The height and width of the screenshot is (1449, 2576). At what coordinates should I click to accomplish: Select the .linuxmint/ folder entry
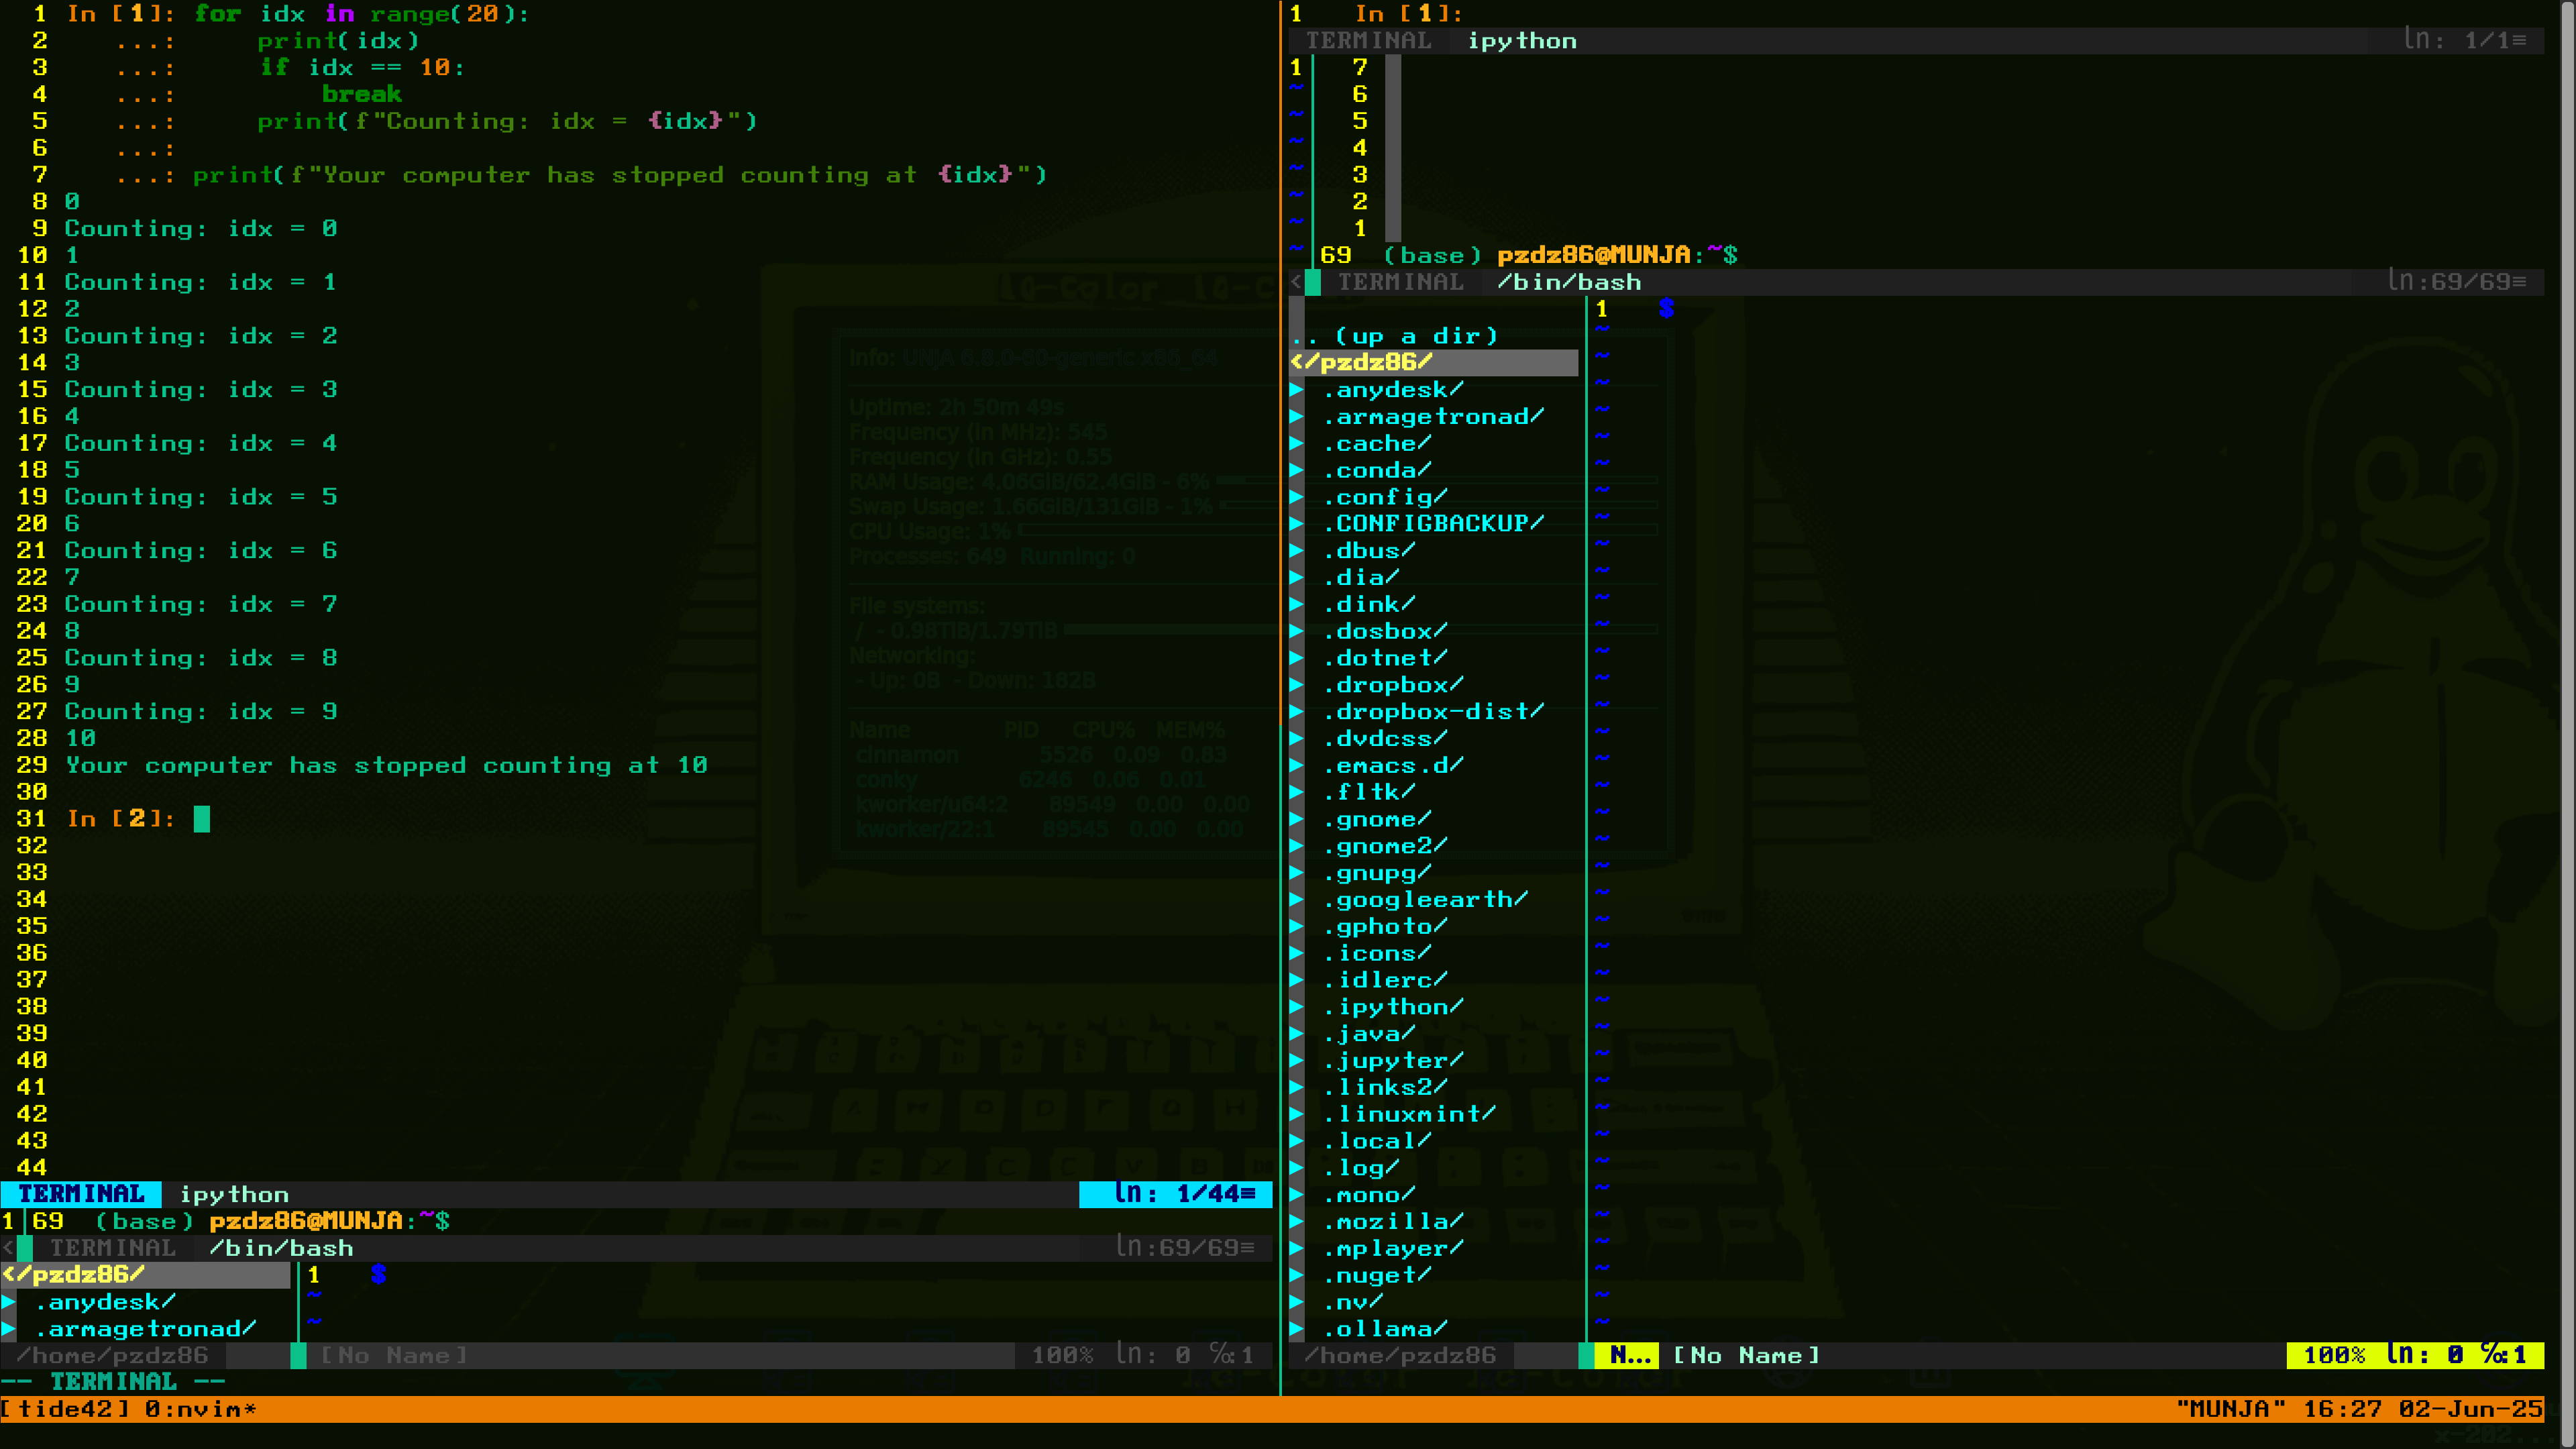pyautogui.click(x=1409, y=1114)
